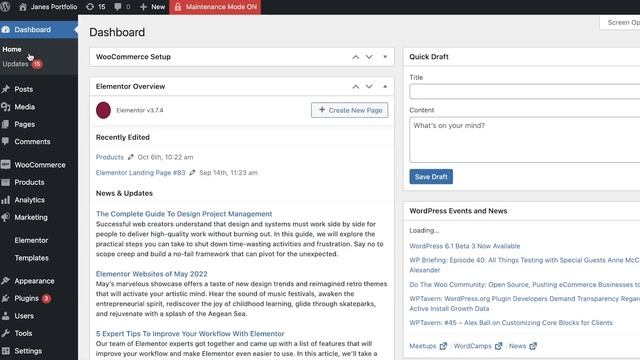Click the WooCommerce icon in sidebar
640x360 pixels.
tap(6, 164)
